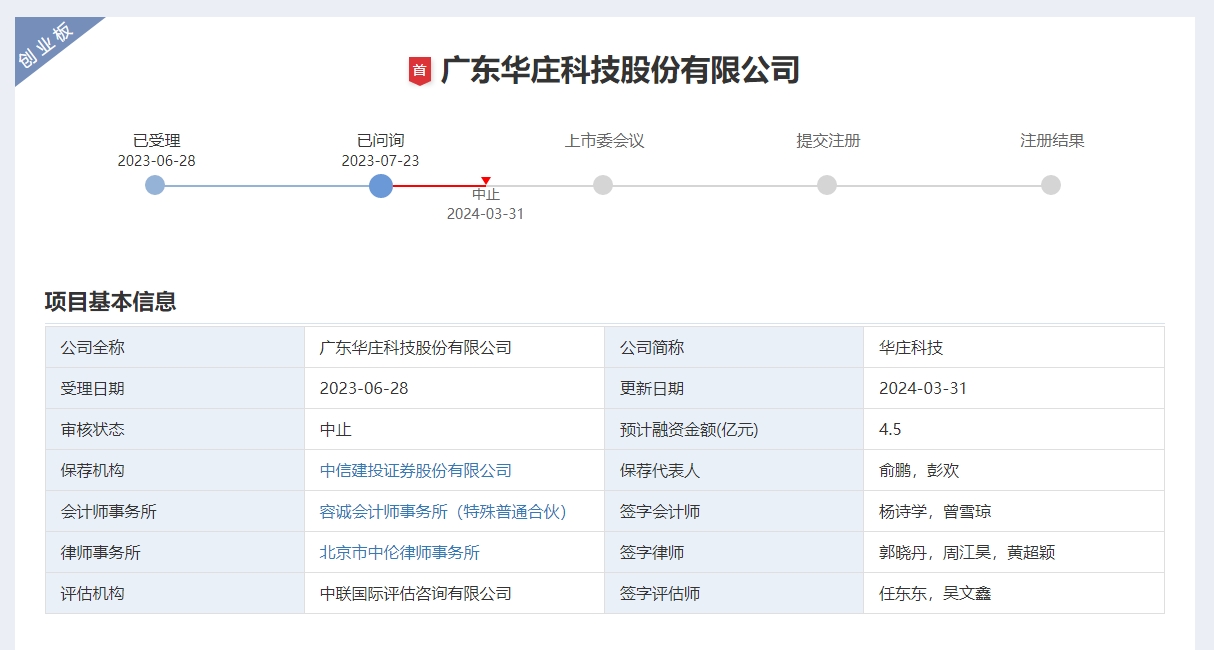Click the 郭晓丹，周江昊，黄超颖 value cell

tap(1014, 552)
